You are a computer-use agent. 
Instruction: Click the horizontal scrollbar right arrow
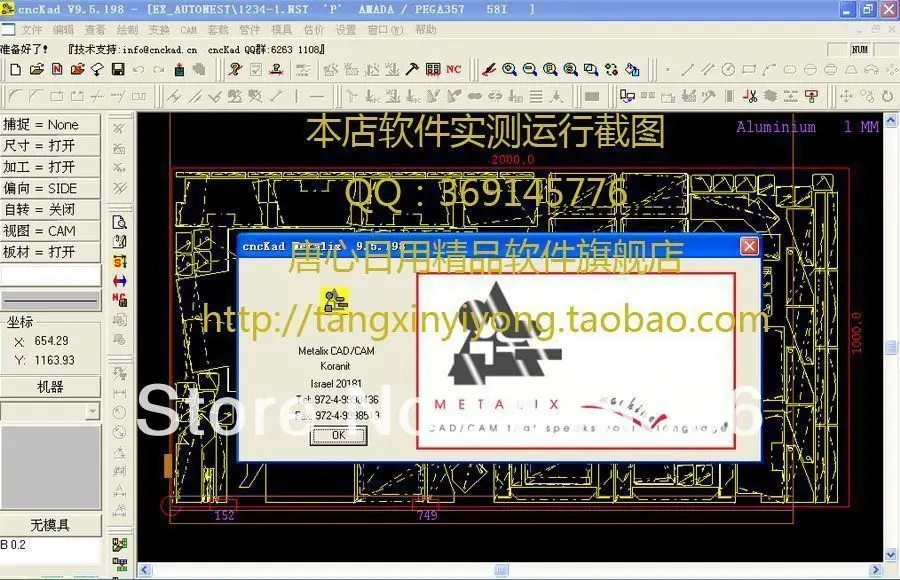875,570
